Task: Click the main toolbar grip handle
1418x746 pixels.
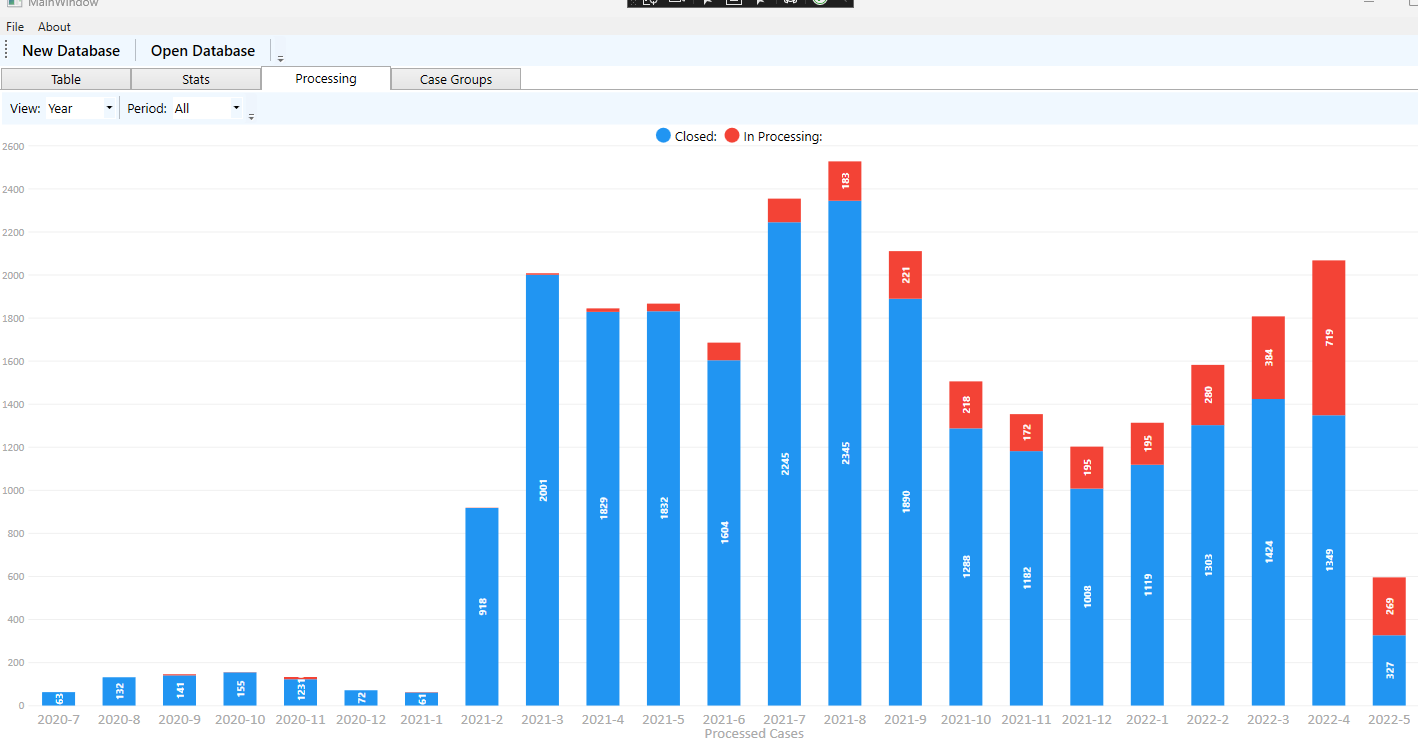Action: 7,50
